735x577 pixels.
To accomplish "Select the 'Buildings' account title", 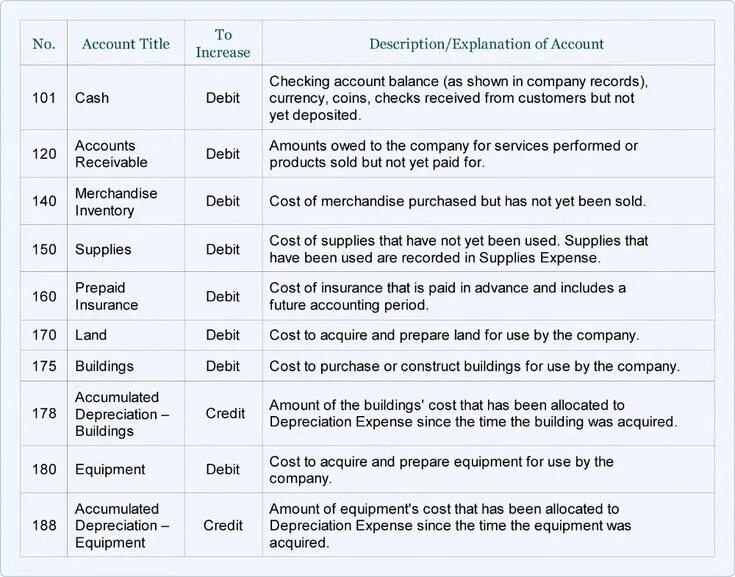I will (x=104, y=366).
